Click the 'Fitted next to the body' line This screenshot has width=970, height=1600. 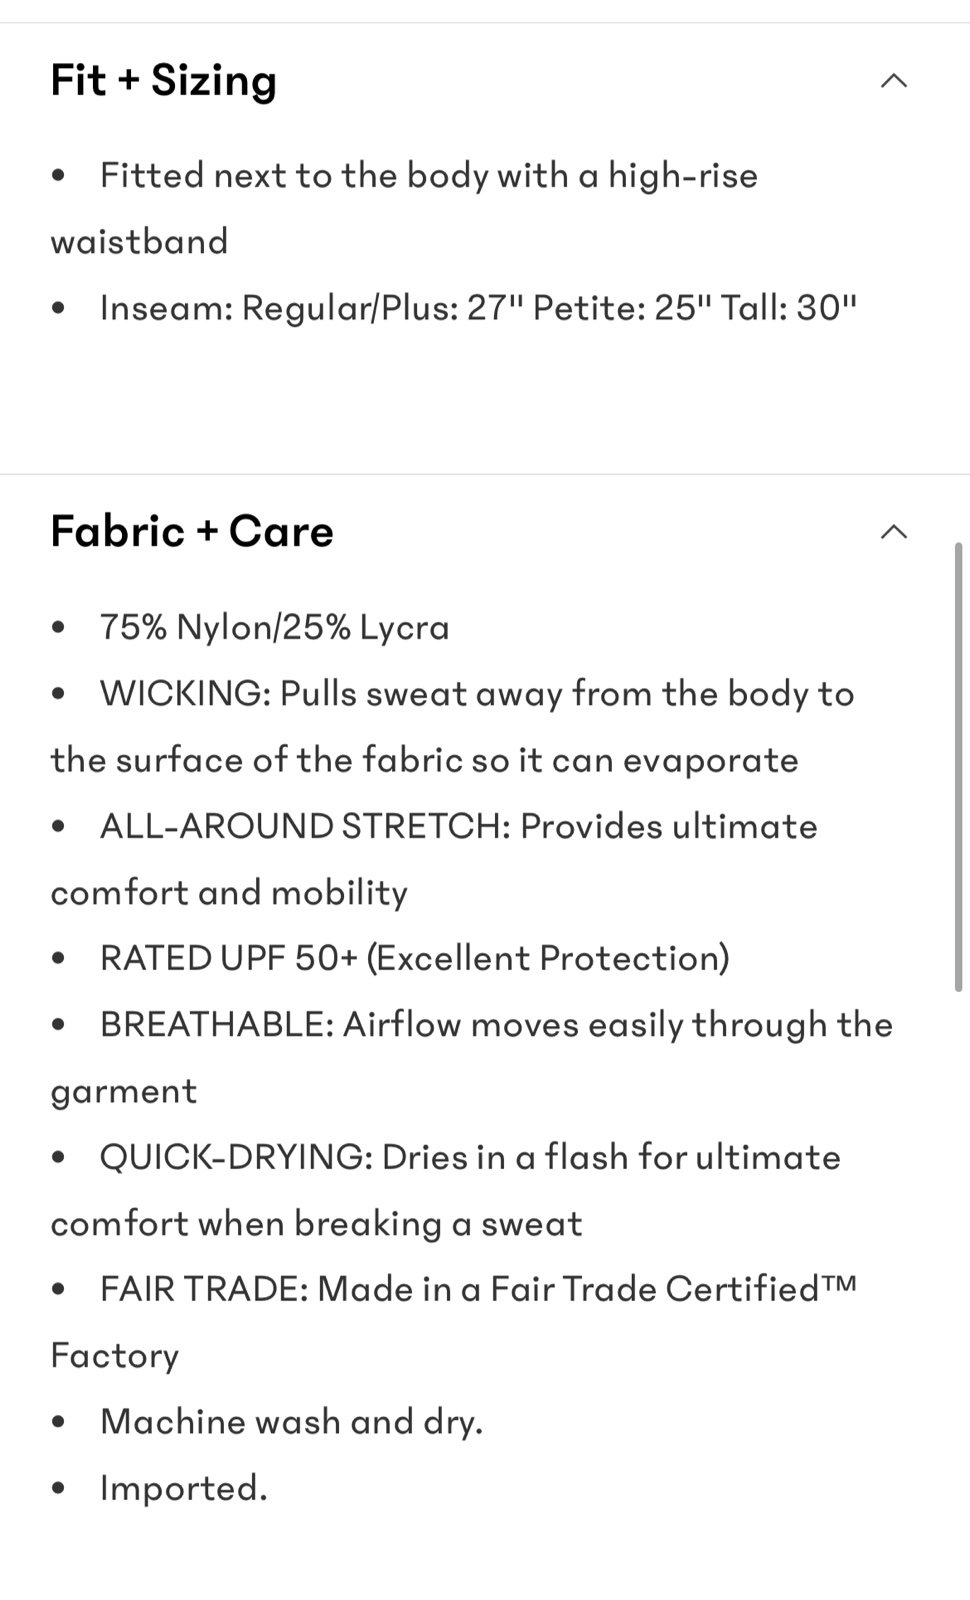404,208
